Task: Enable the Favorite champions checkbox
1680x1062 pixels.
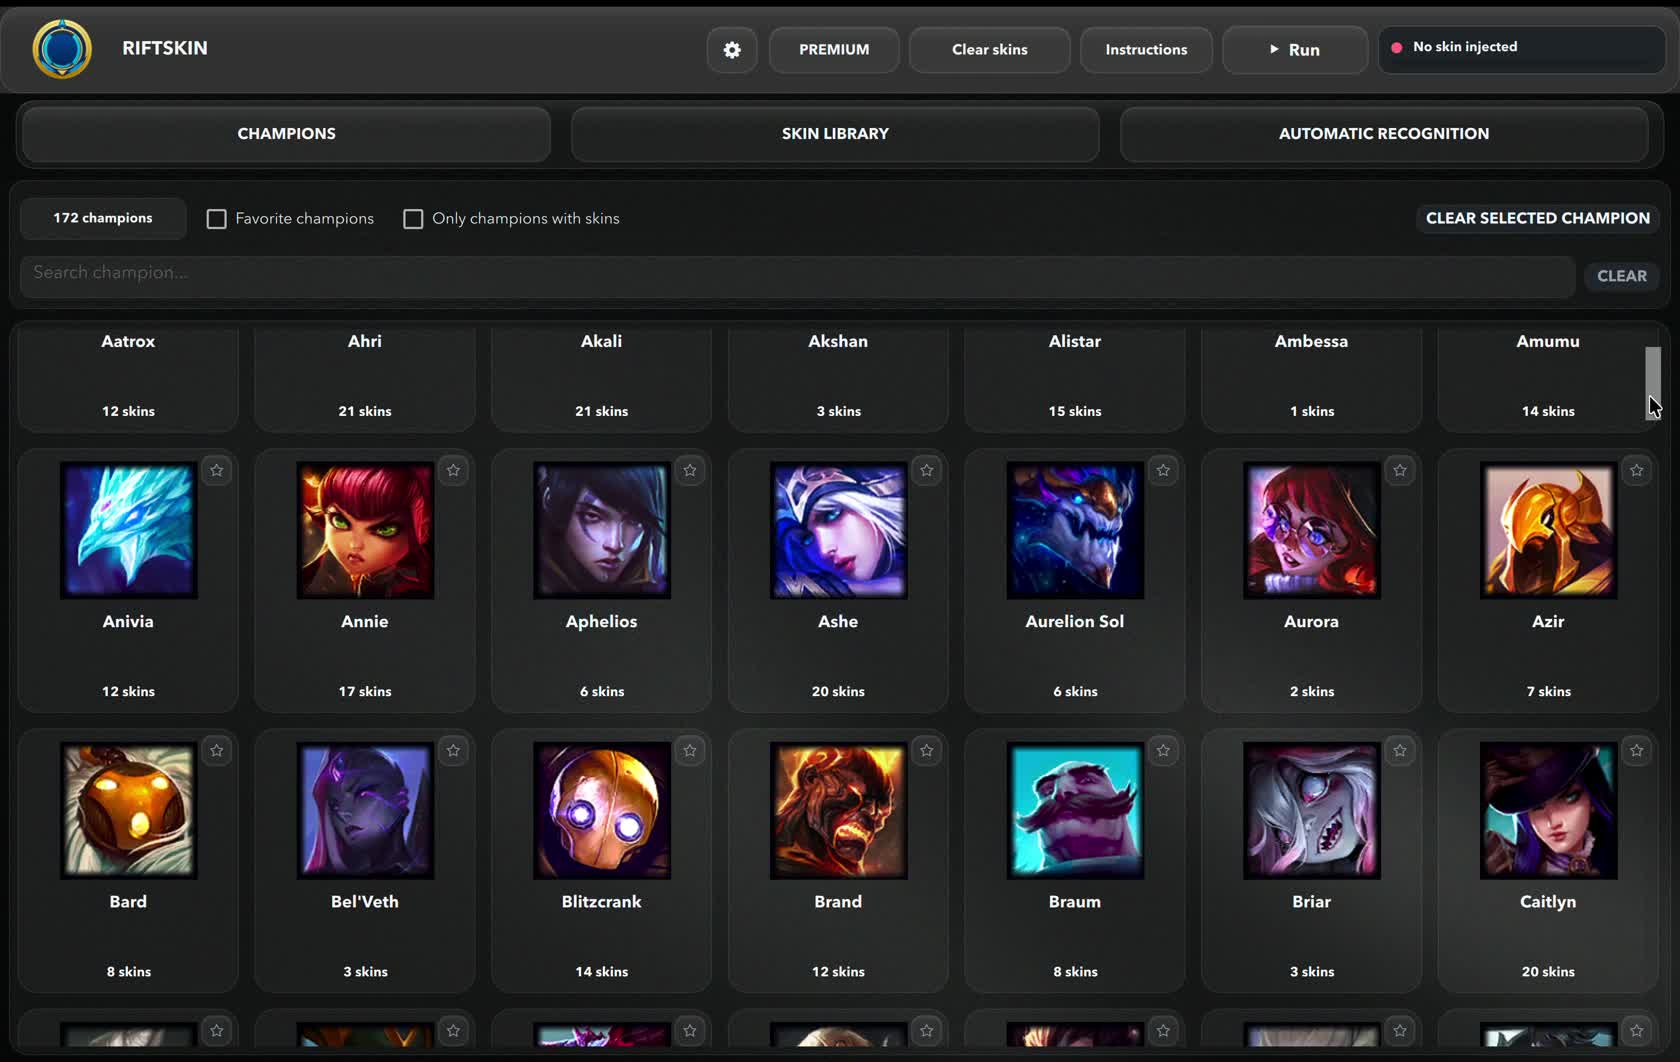Action: (217, 219)
